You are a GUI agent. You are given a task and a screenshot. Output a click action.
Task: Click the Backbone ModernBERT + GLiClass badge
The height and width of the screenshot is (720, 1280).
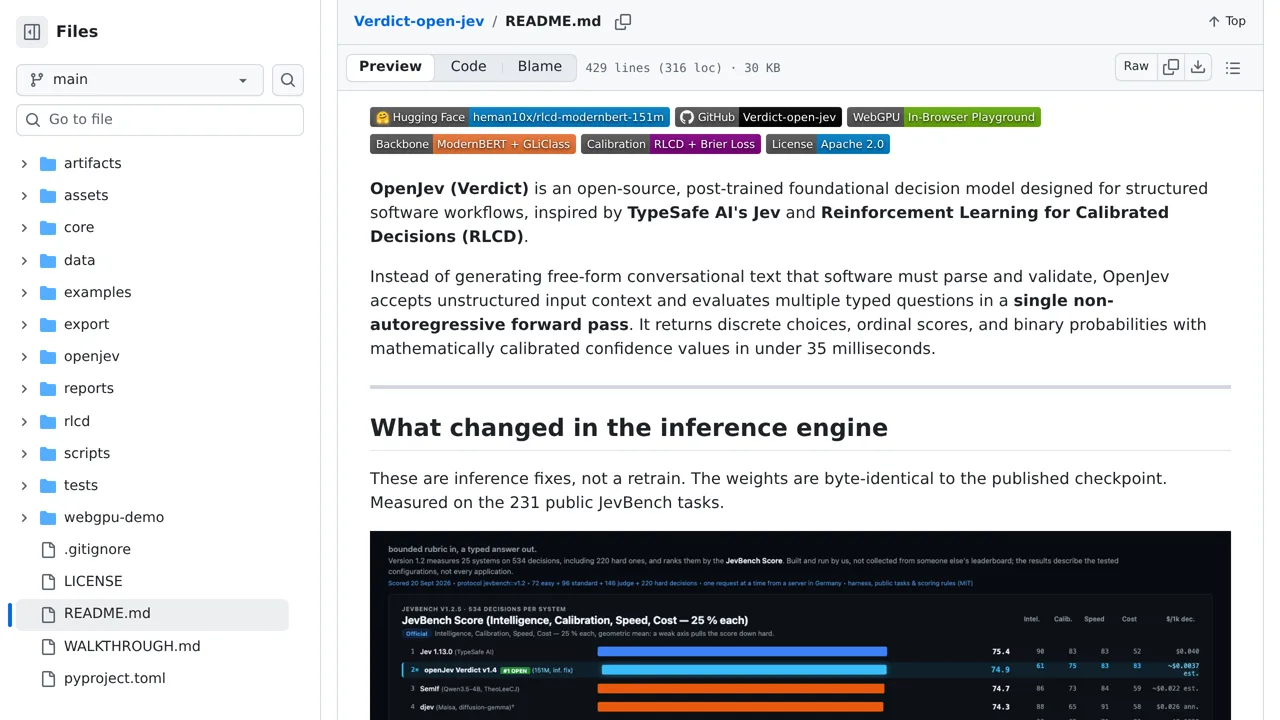(473, 144)
